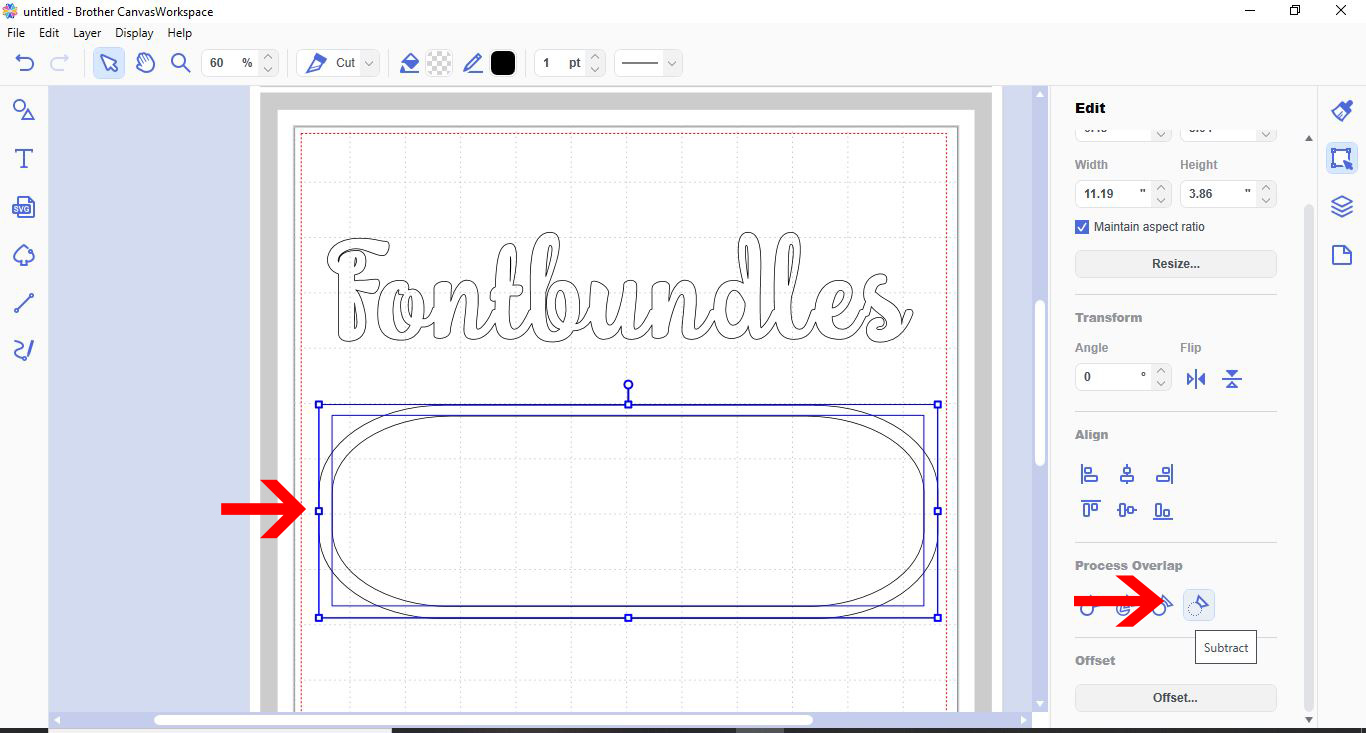This screenshot has height=733, width=1366.
Task: Activate the Select arrow tool
Action: tap(109, 63)
